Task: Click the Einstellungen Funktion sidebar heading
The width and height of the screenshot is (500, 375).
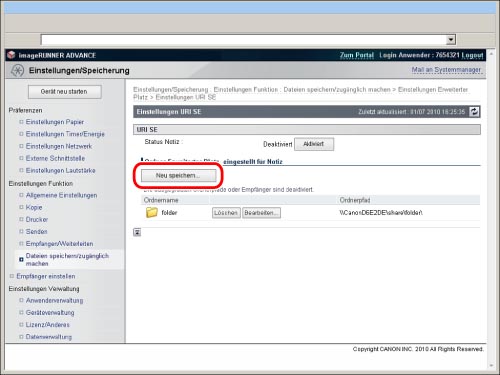Action: [41, 183]
